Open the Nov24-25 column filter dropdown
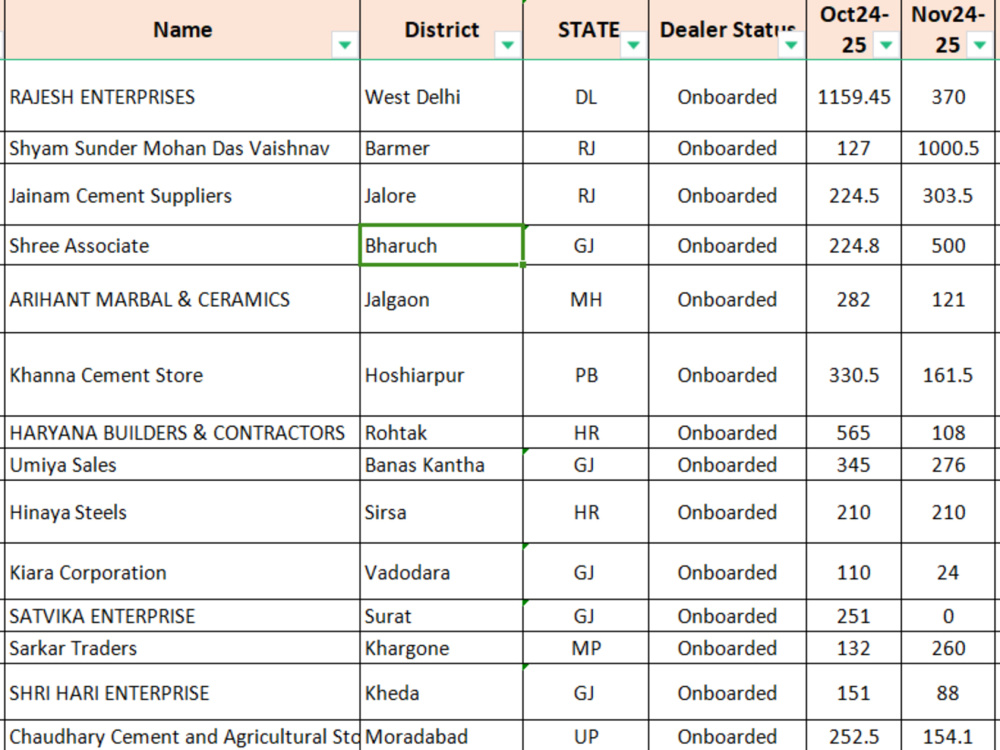Screen dimensions: 1000x750 (980, 45)
